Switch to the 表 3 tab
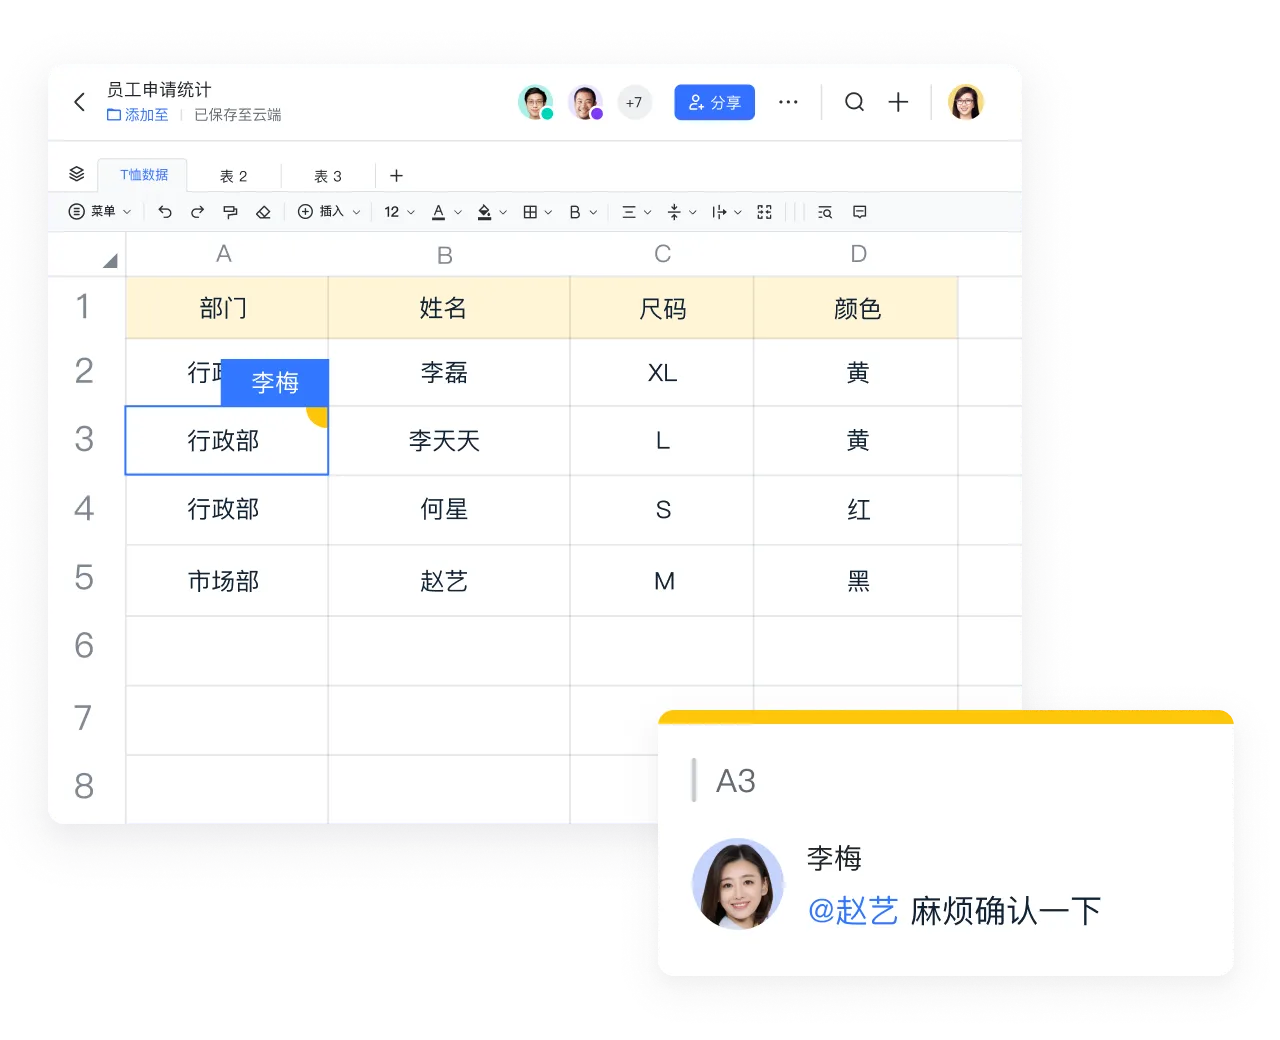 pos(328,176)
